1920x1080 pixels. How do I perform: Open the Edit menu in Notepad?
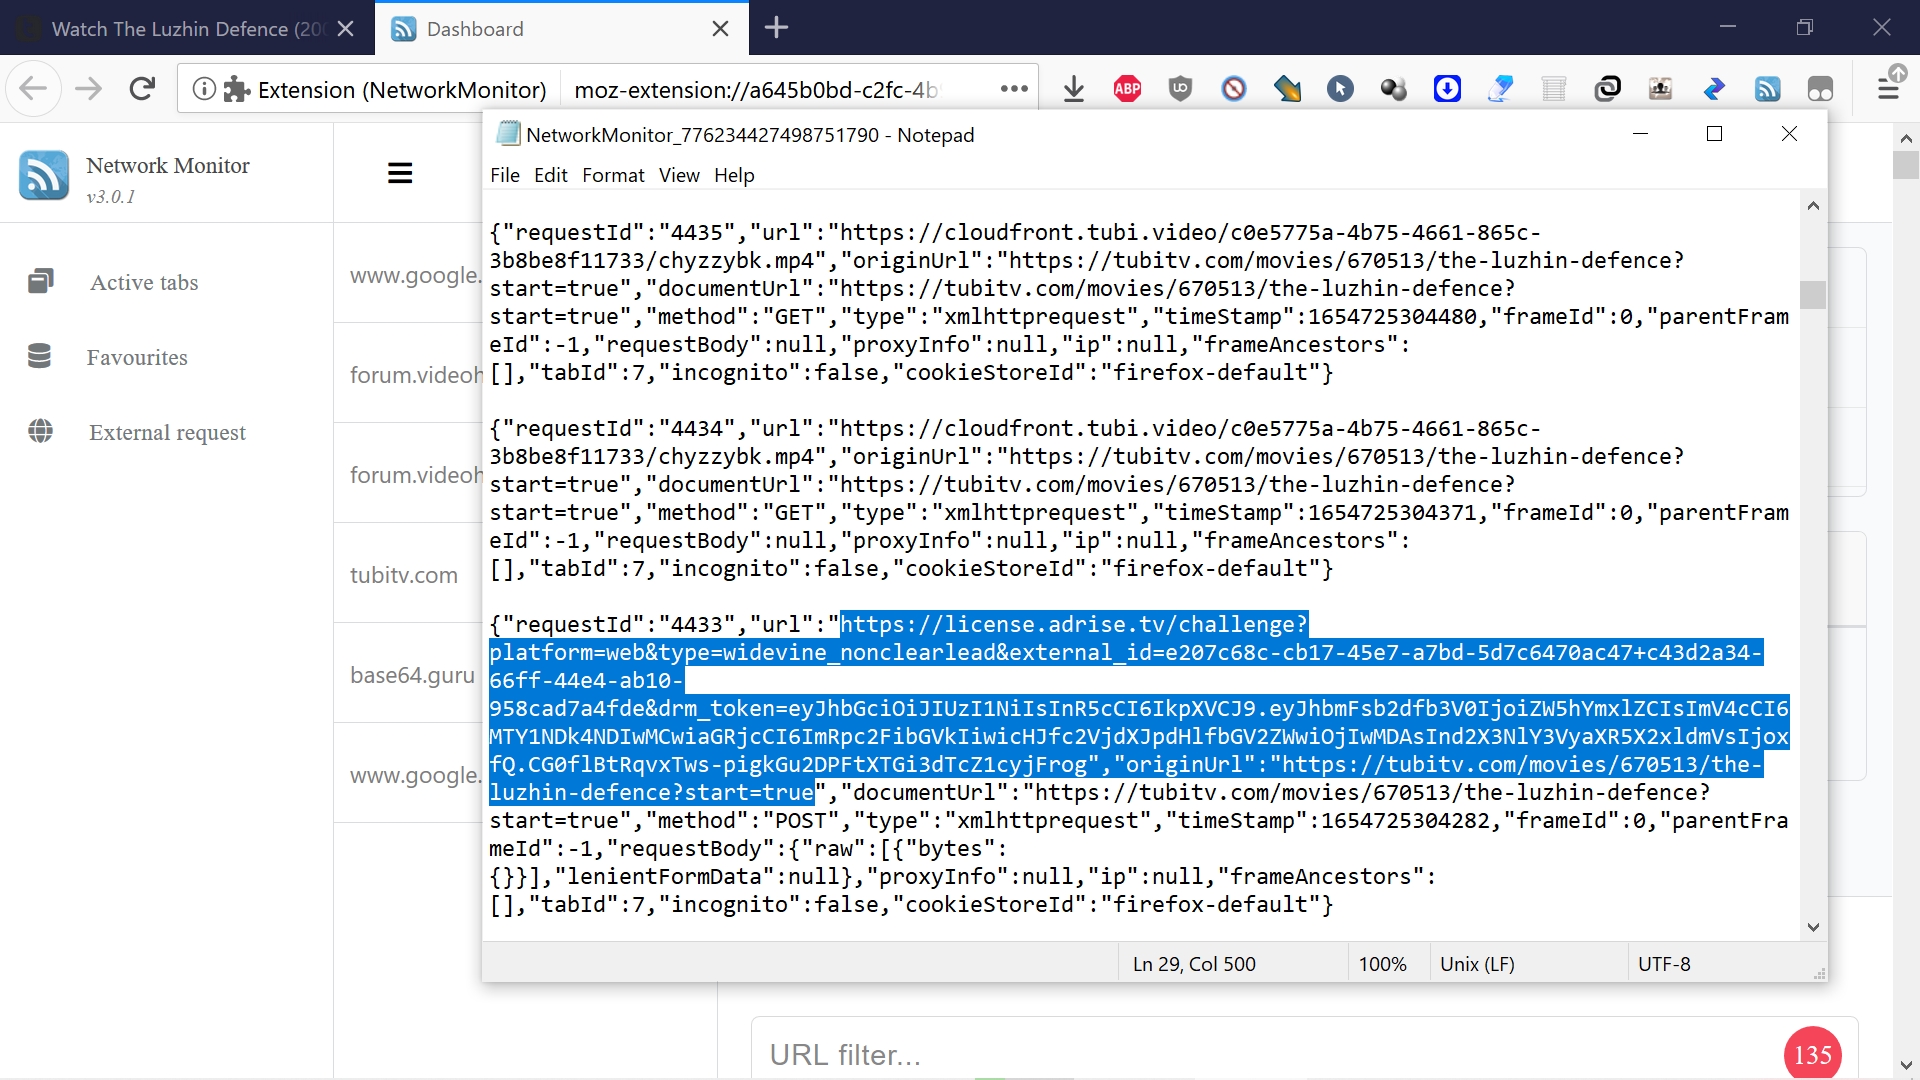[550, 175]
